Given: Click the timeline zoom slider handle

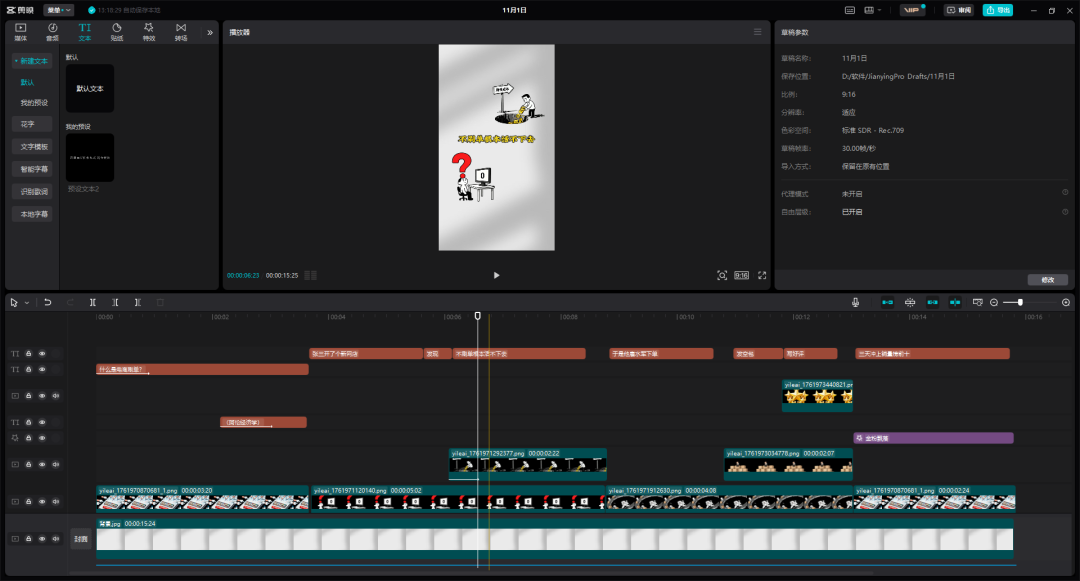Looking at the screenshot, I should [1020, 302].
